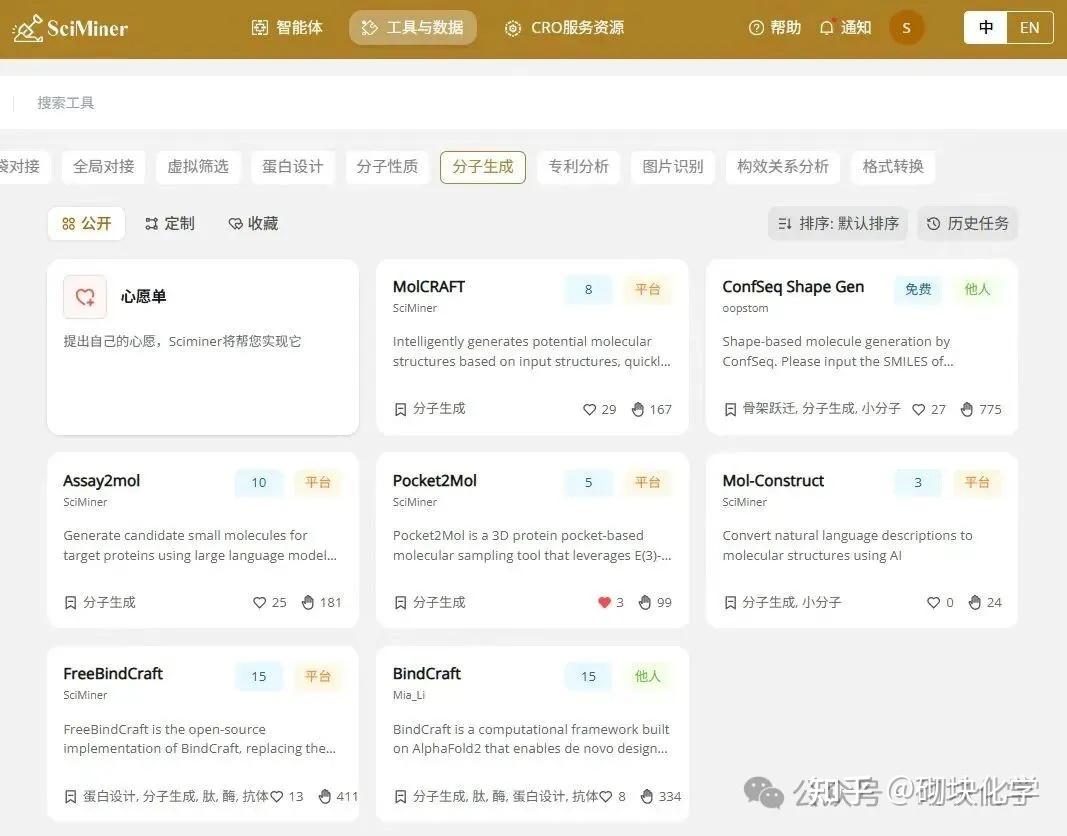Viewport: 1067px width, 836px height.
Task: Switch to the 定制 custom view
Action: click(x=170, y=223)
